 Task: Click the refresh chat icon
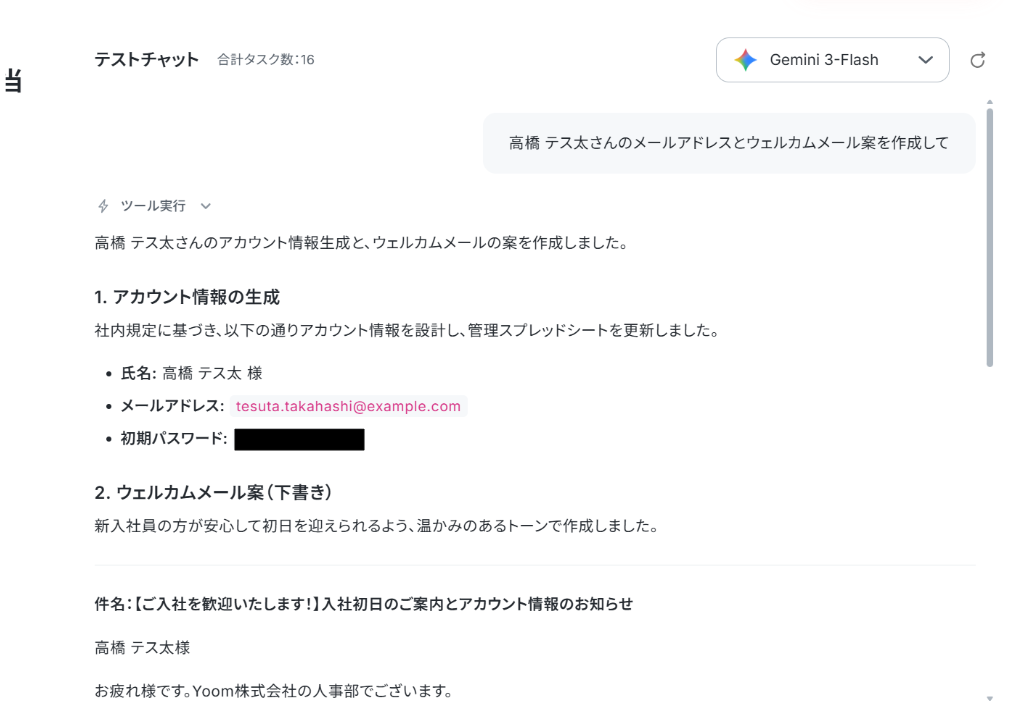click(977, 60)
